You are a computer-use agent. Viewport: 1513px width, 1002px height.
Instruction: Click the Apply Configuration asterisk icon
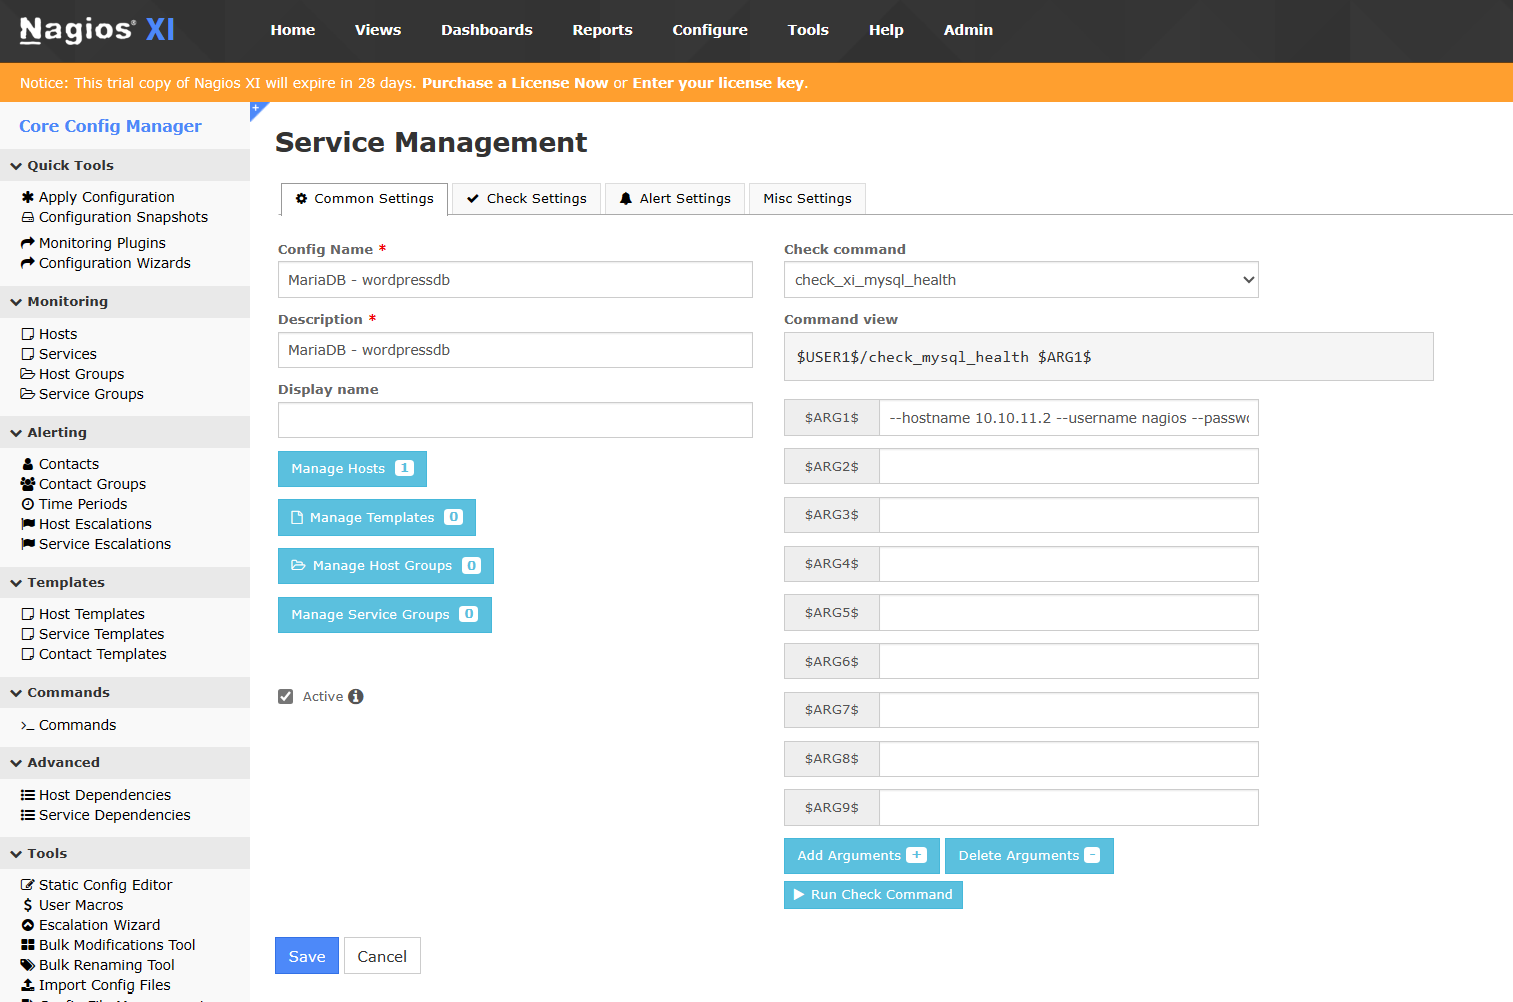(x=28, y=197)
